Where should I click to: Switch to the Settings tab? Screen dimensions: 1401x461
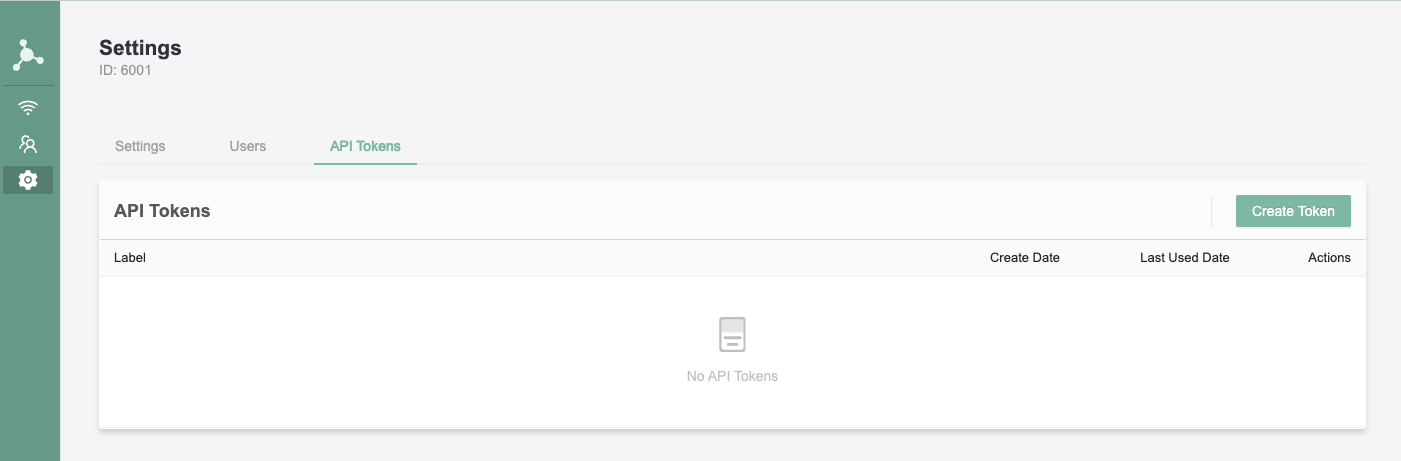click(x=140, y=146)
